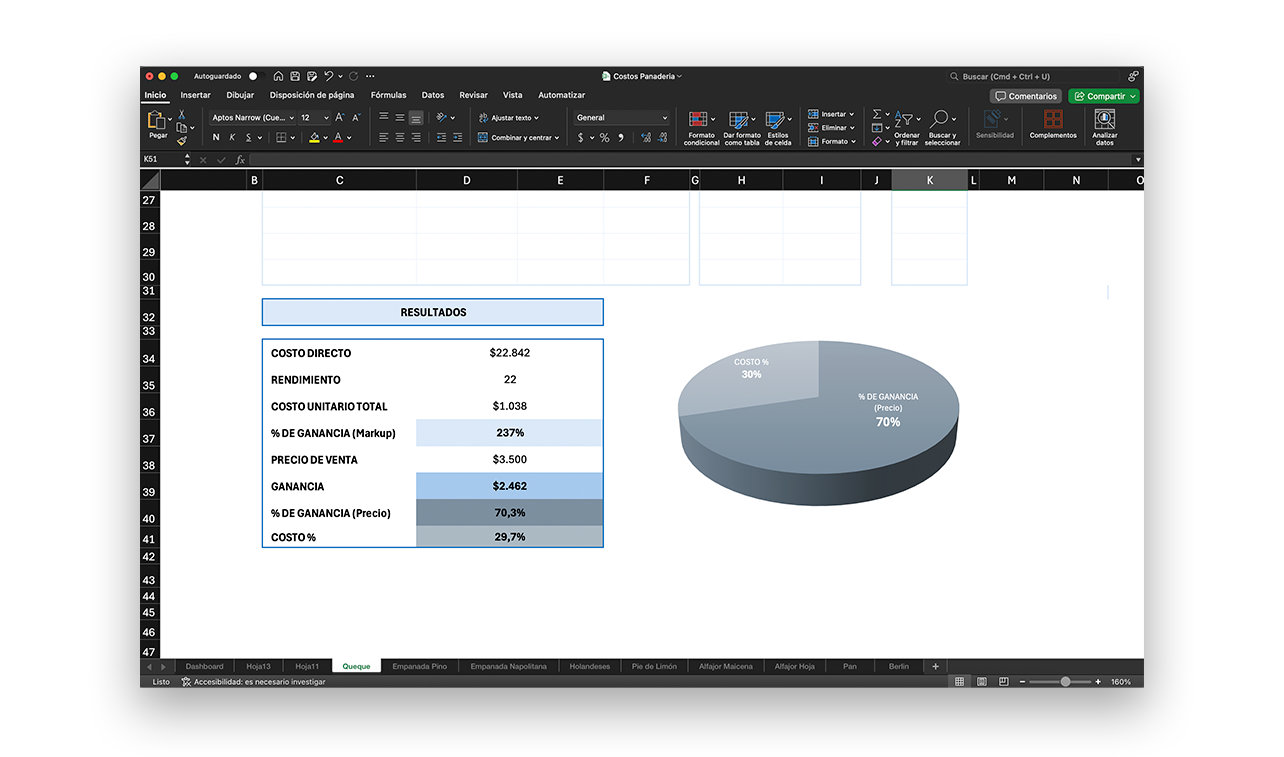Click the Pegar clipboard icon
The image size is (1284, 757).
point(158,120)
